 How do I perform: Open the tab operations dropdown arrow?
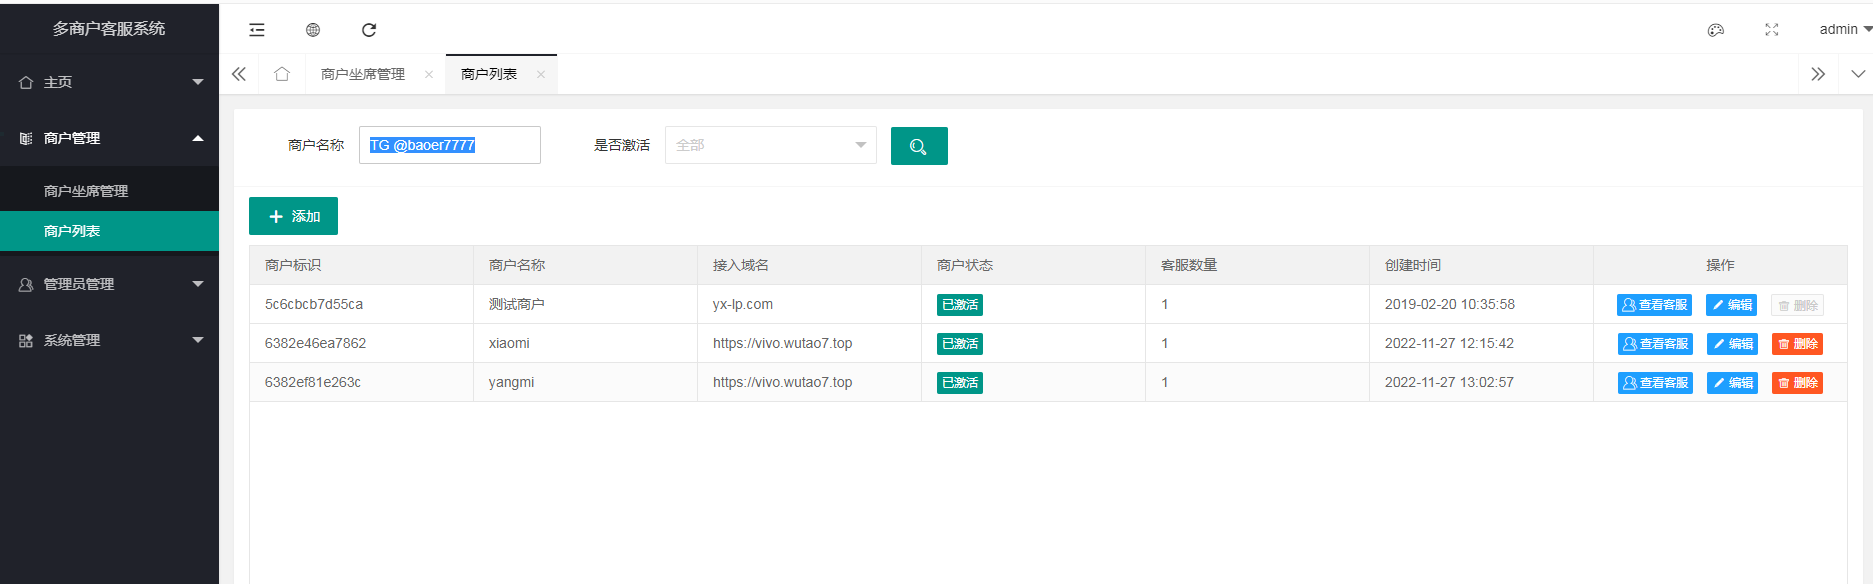coord(1858,74)
